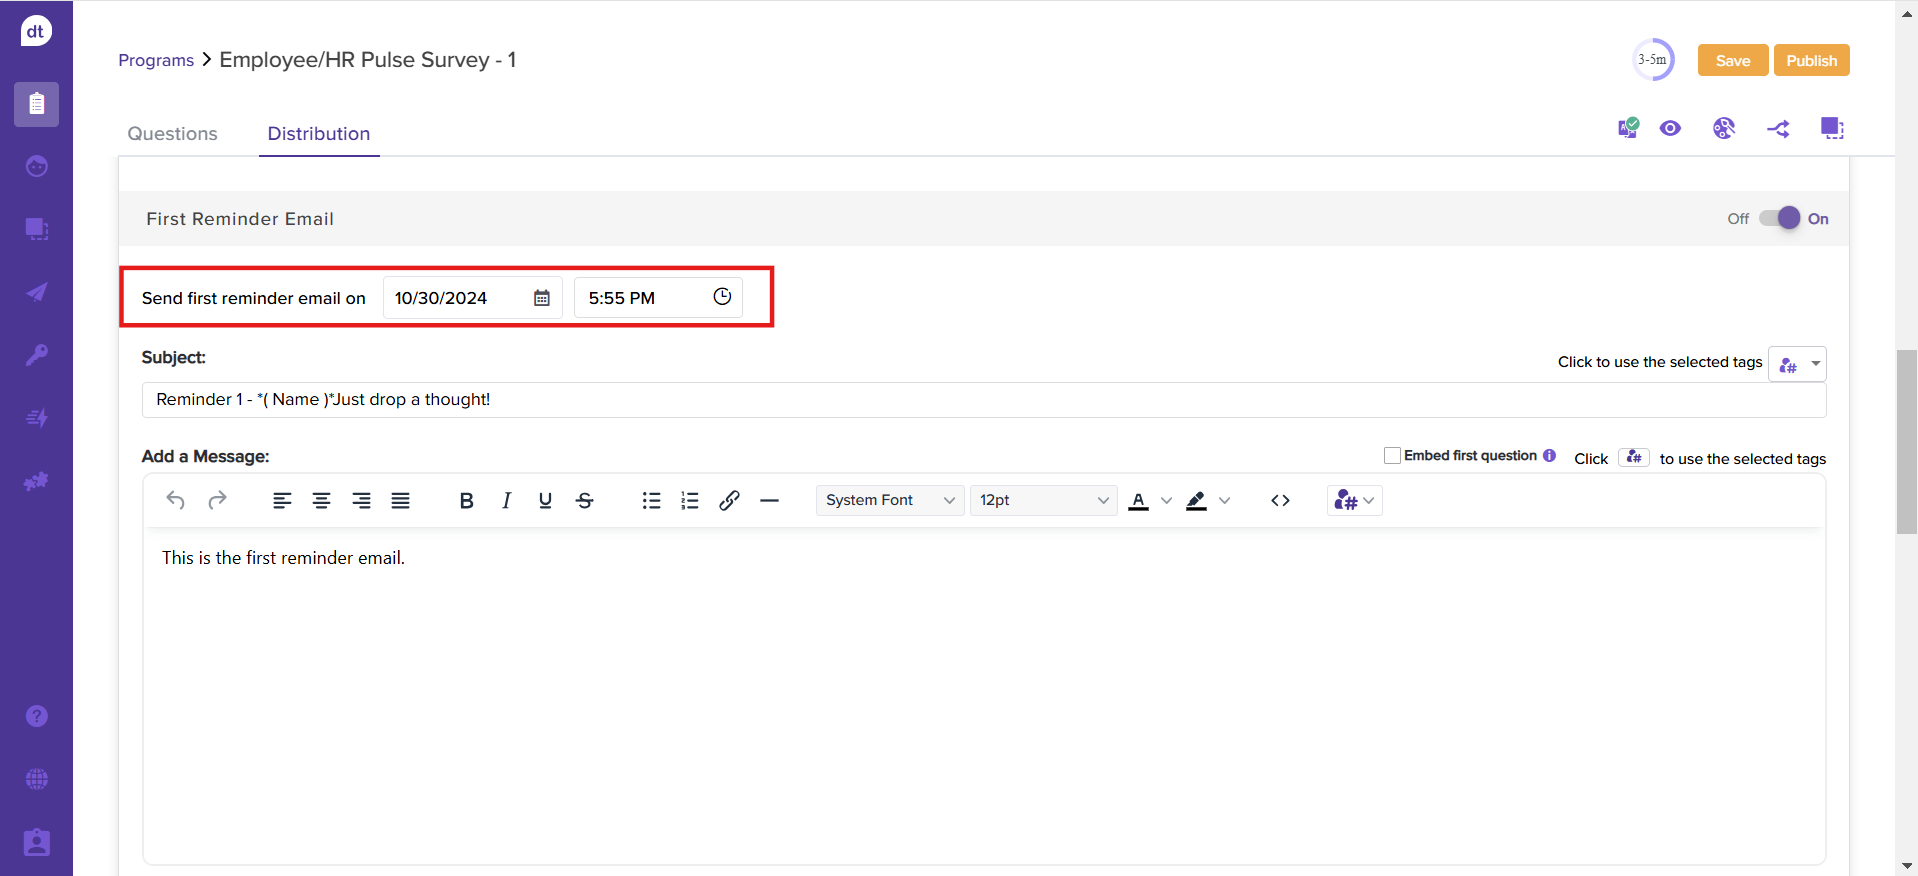Click the Publish button
The height and width of the screenshot is (876, 1918).
pyautogui.click(x=1811, y=61)
